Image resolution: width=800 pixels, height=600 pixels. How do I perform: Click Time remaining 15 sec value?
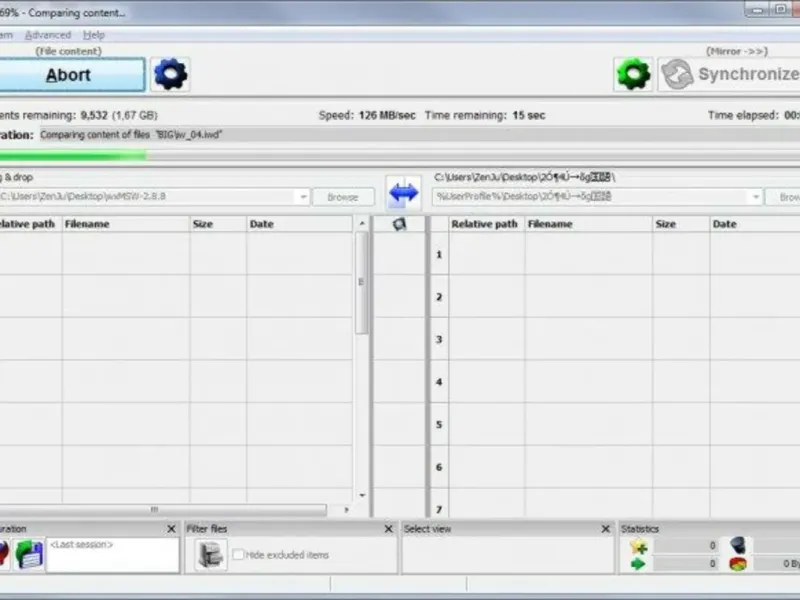(529, 115)
